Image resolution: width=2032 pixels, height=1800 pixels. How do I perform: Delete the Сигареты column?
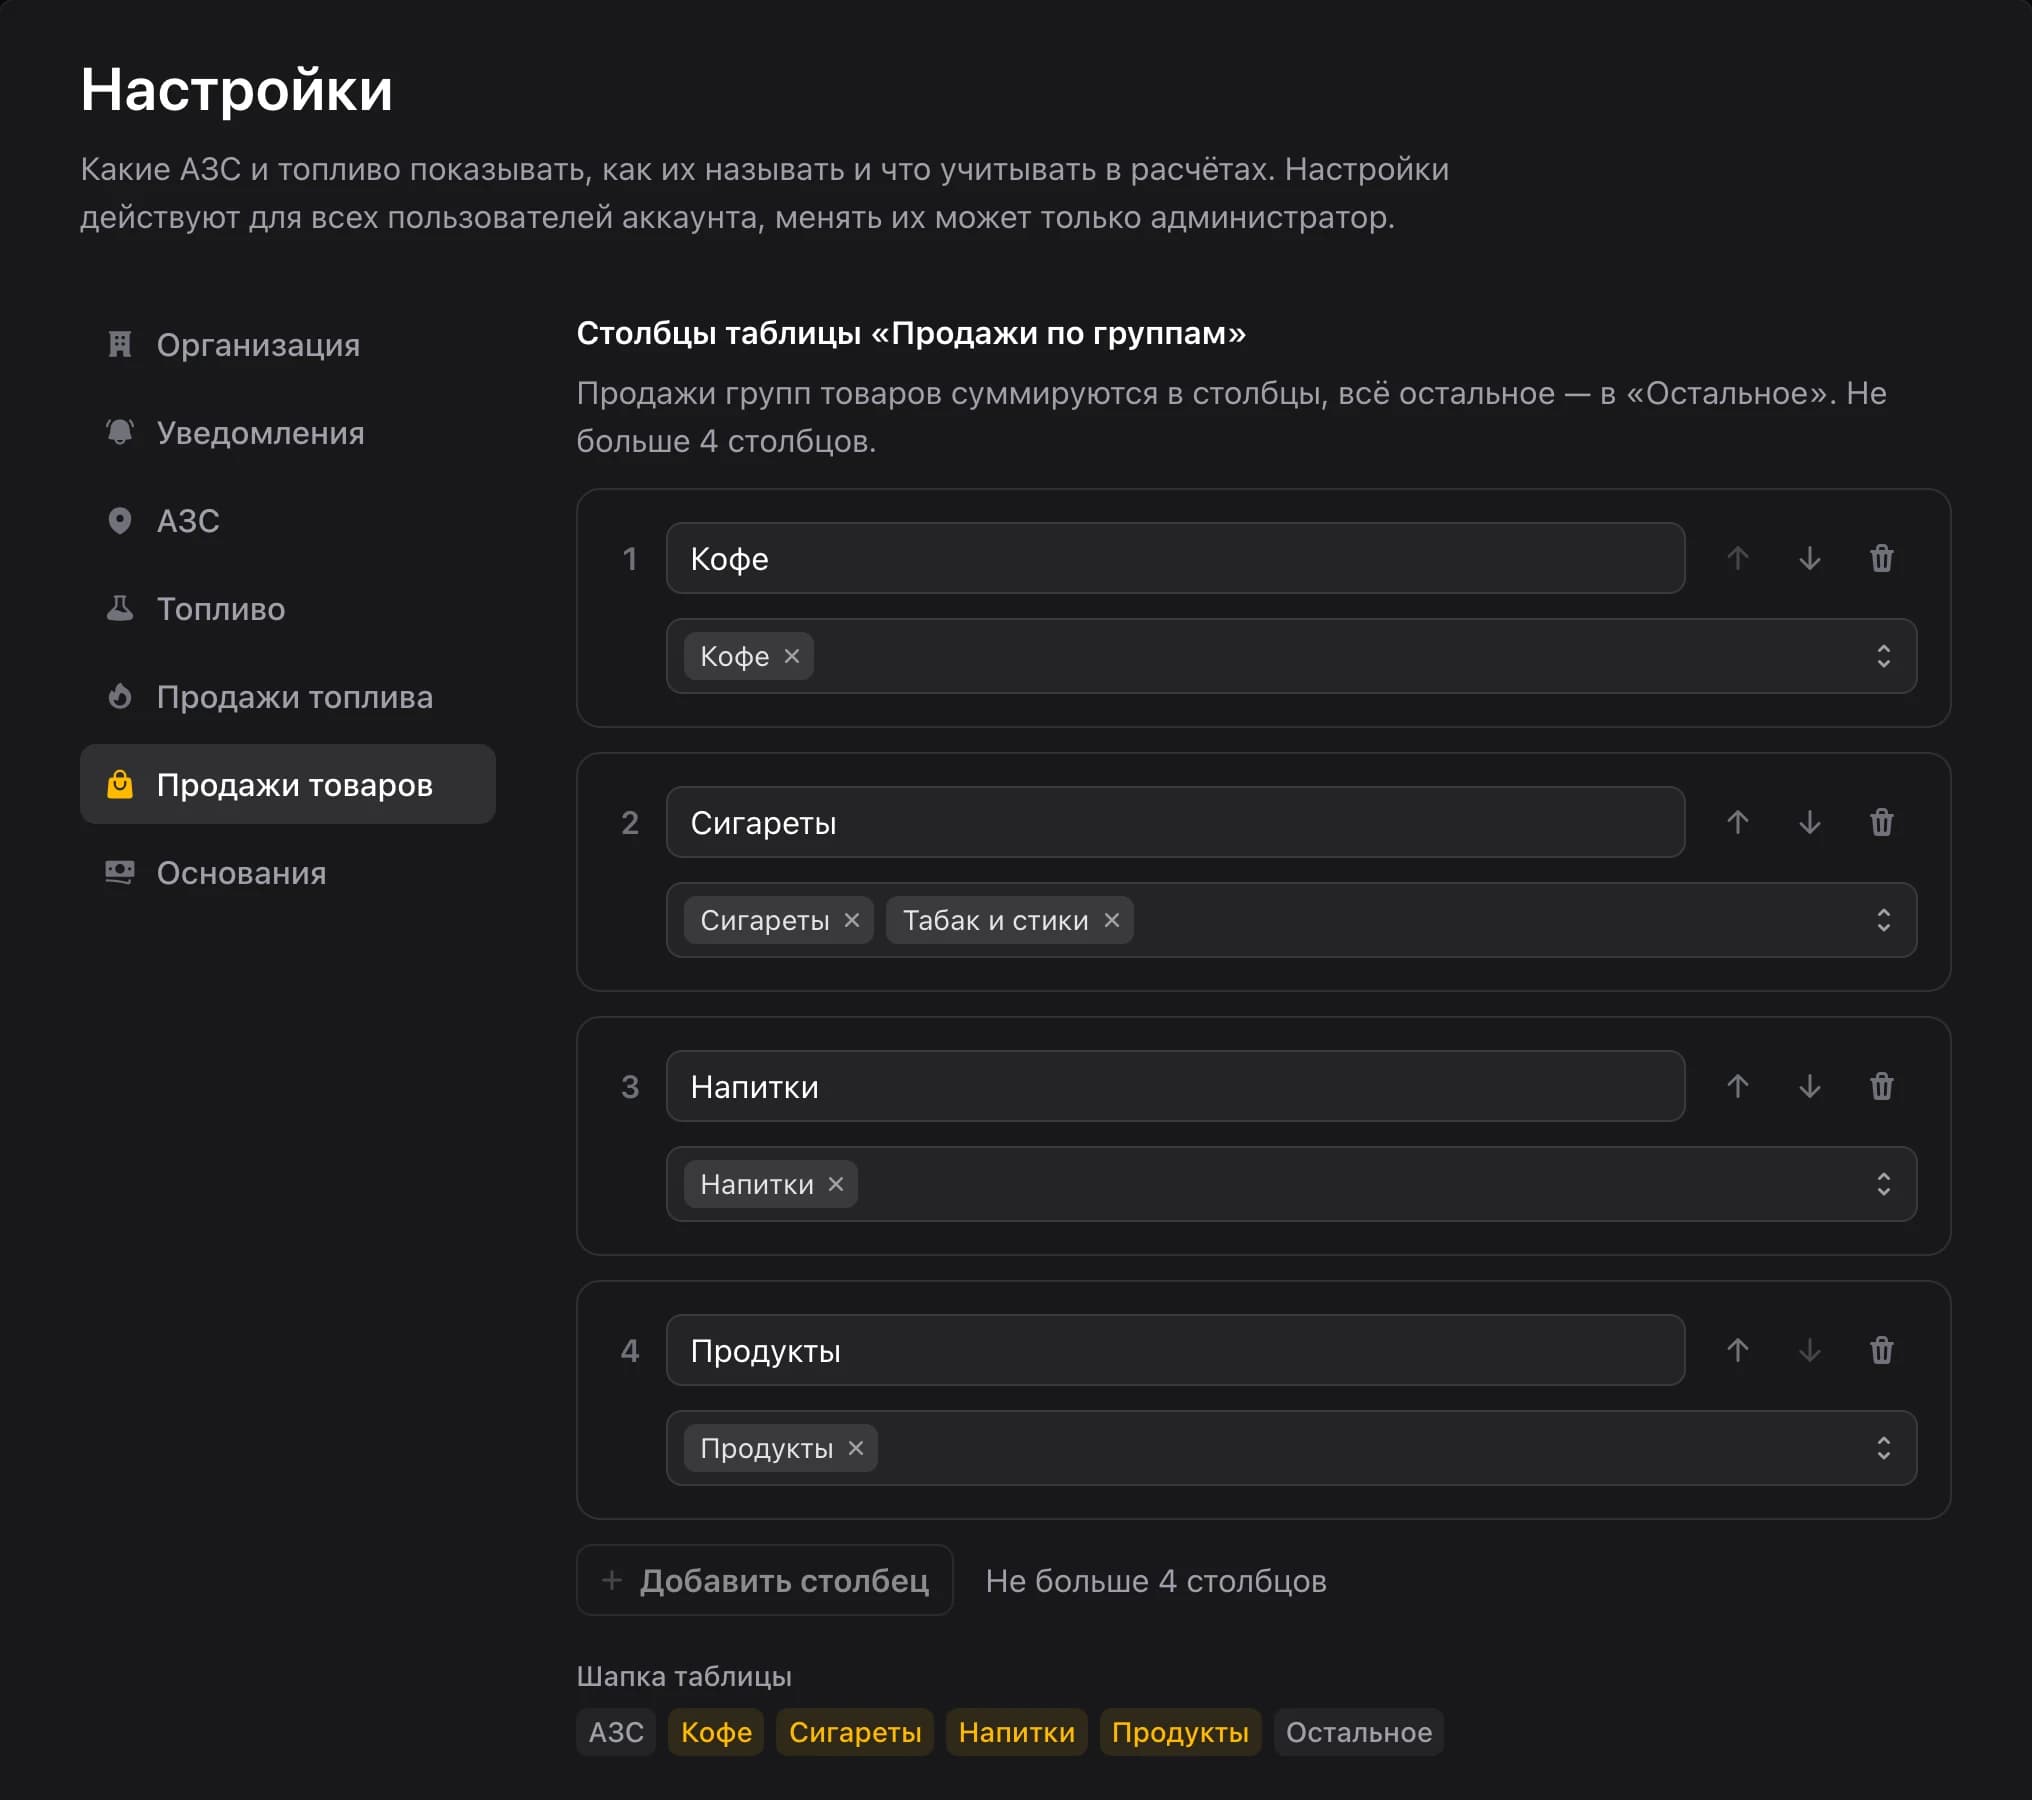pos(1881,822)
